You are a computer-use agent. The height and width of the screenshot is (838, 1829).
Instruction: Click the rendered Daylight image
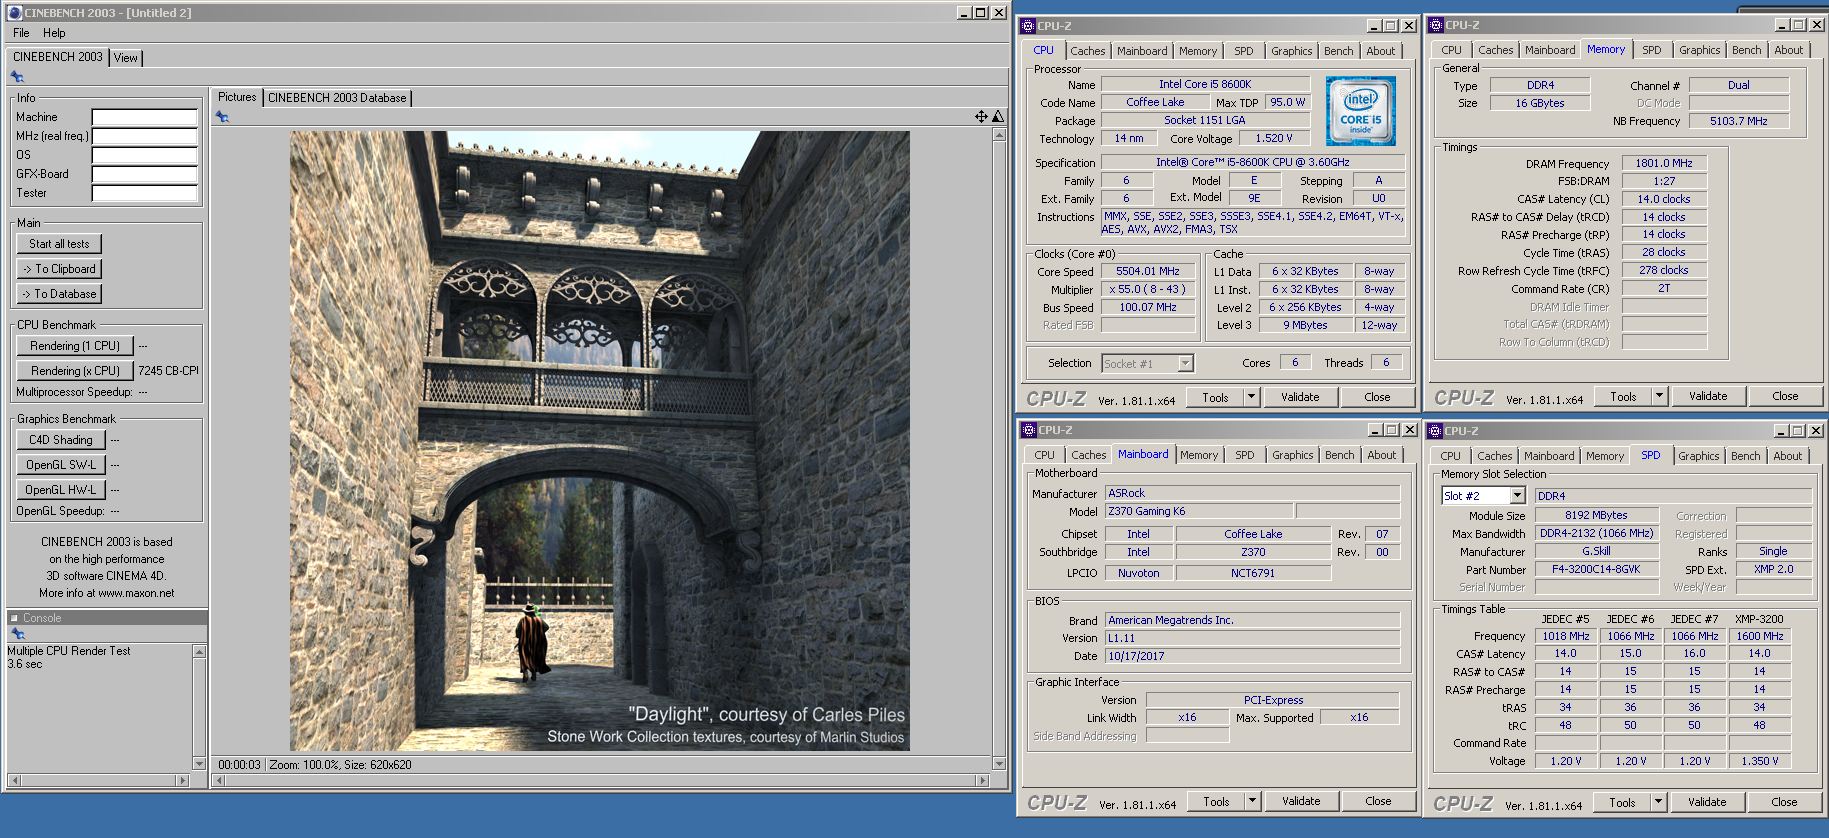[x=600, y=441]
